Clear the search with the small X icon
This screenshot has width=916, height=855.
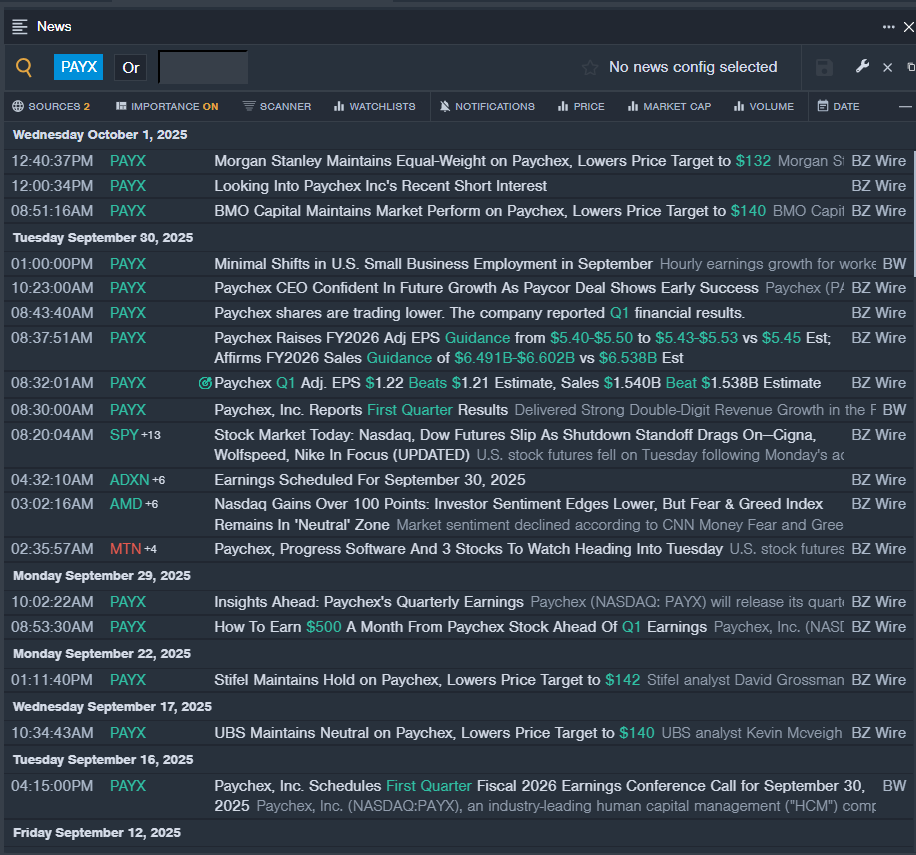coord(887,68)
